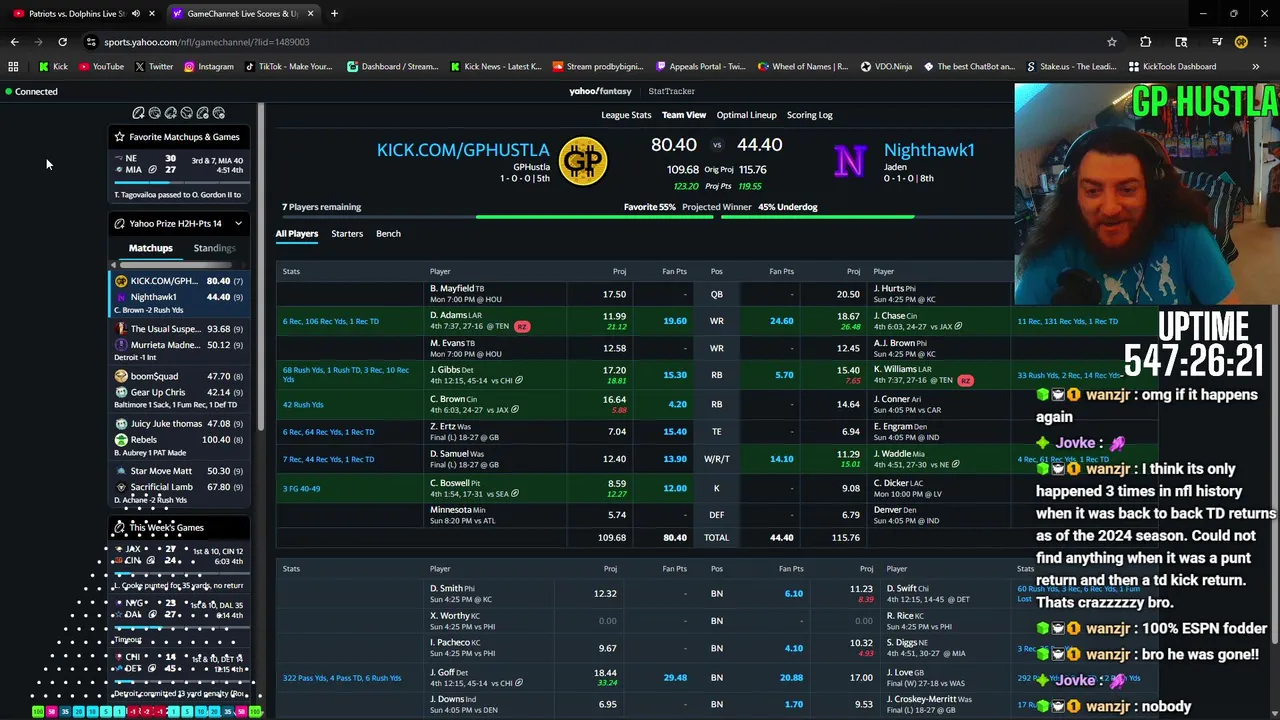Open the Twitter bookmark
Screen dimensions: 1280x720
click(x=153, y=67)
